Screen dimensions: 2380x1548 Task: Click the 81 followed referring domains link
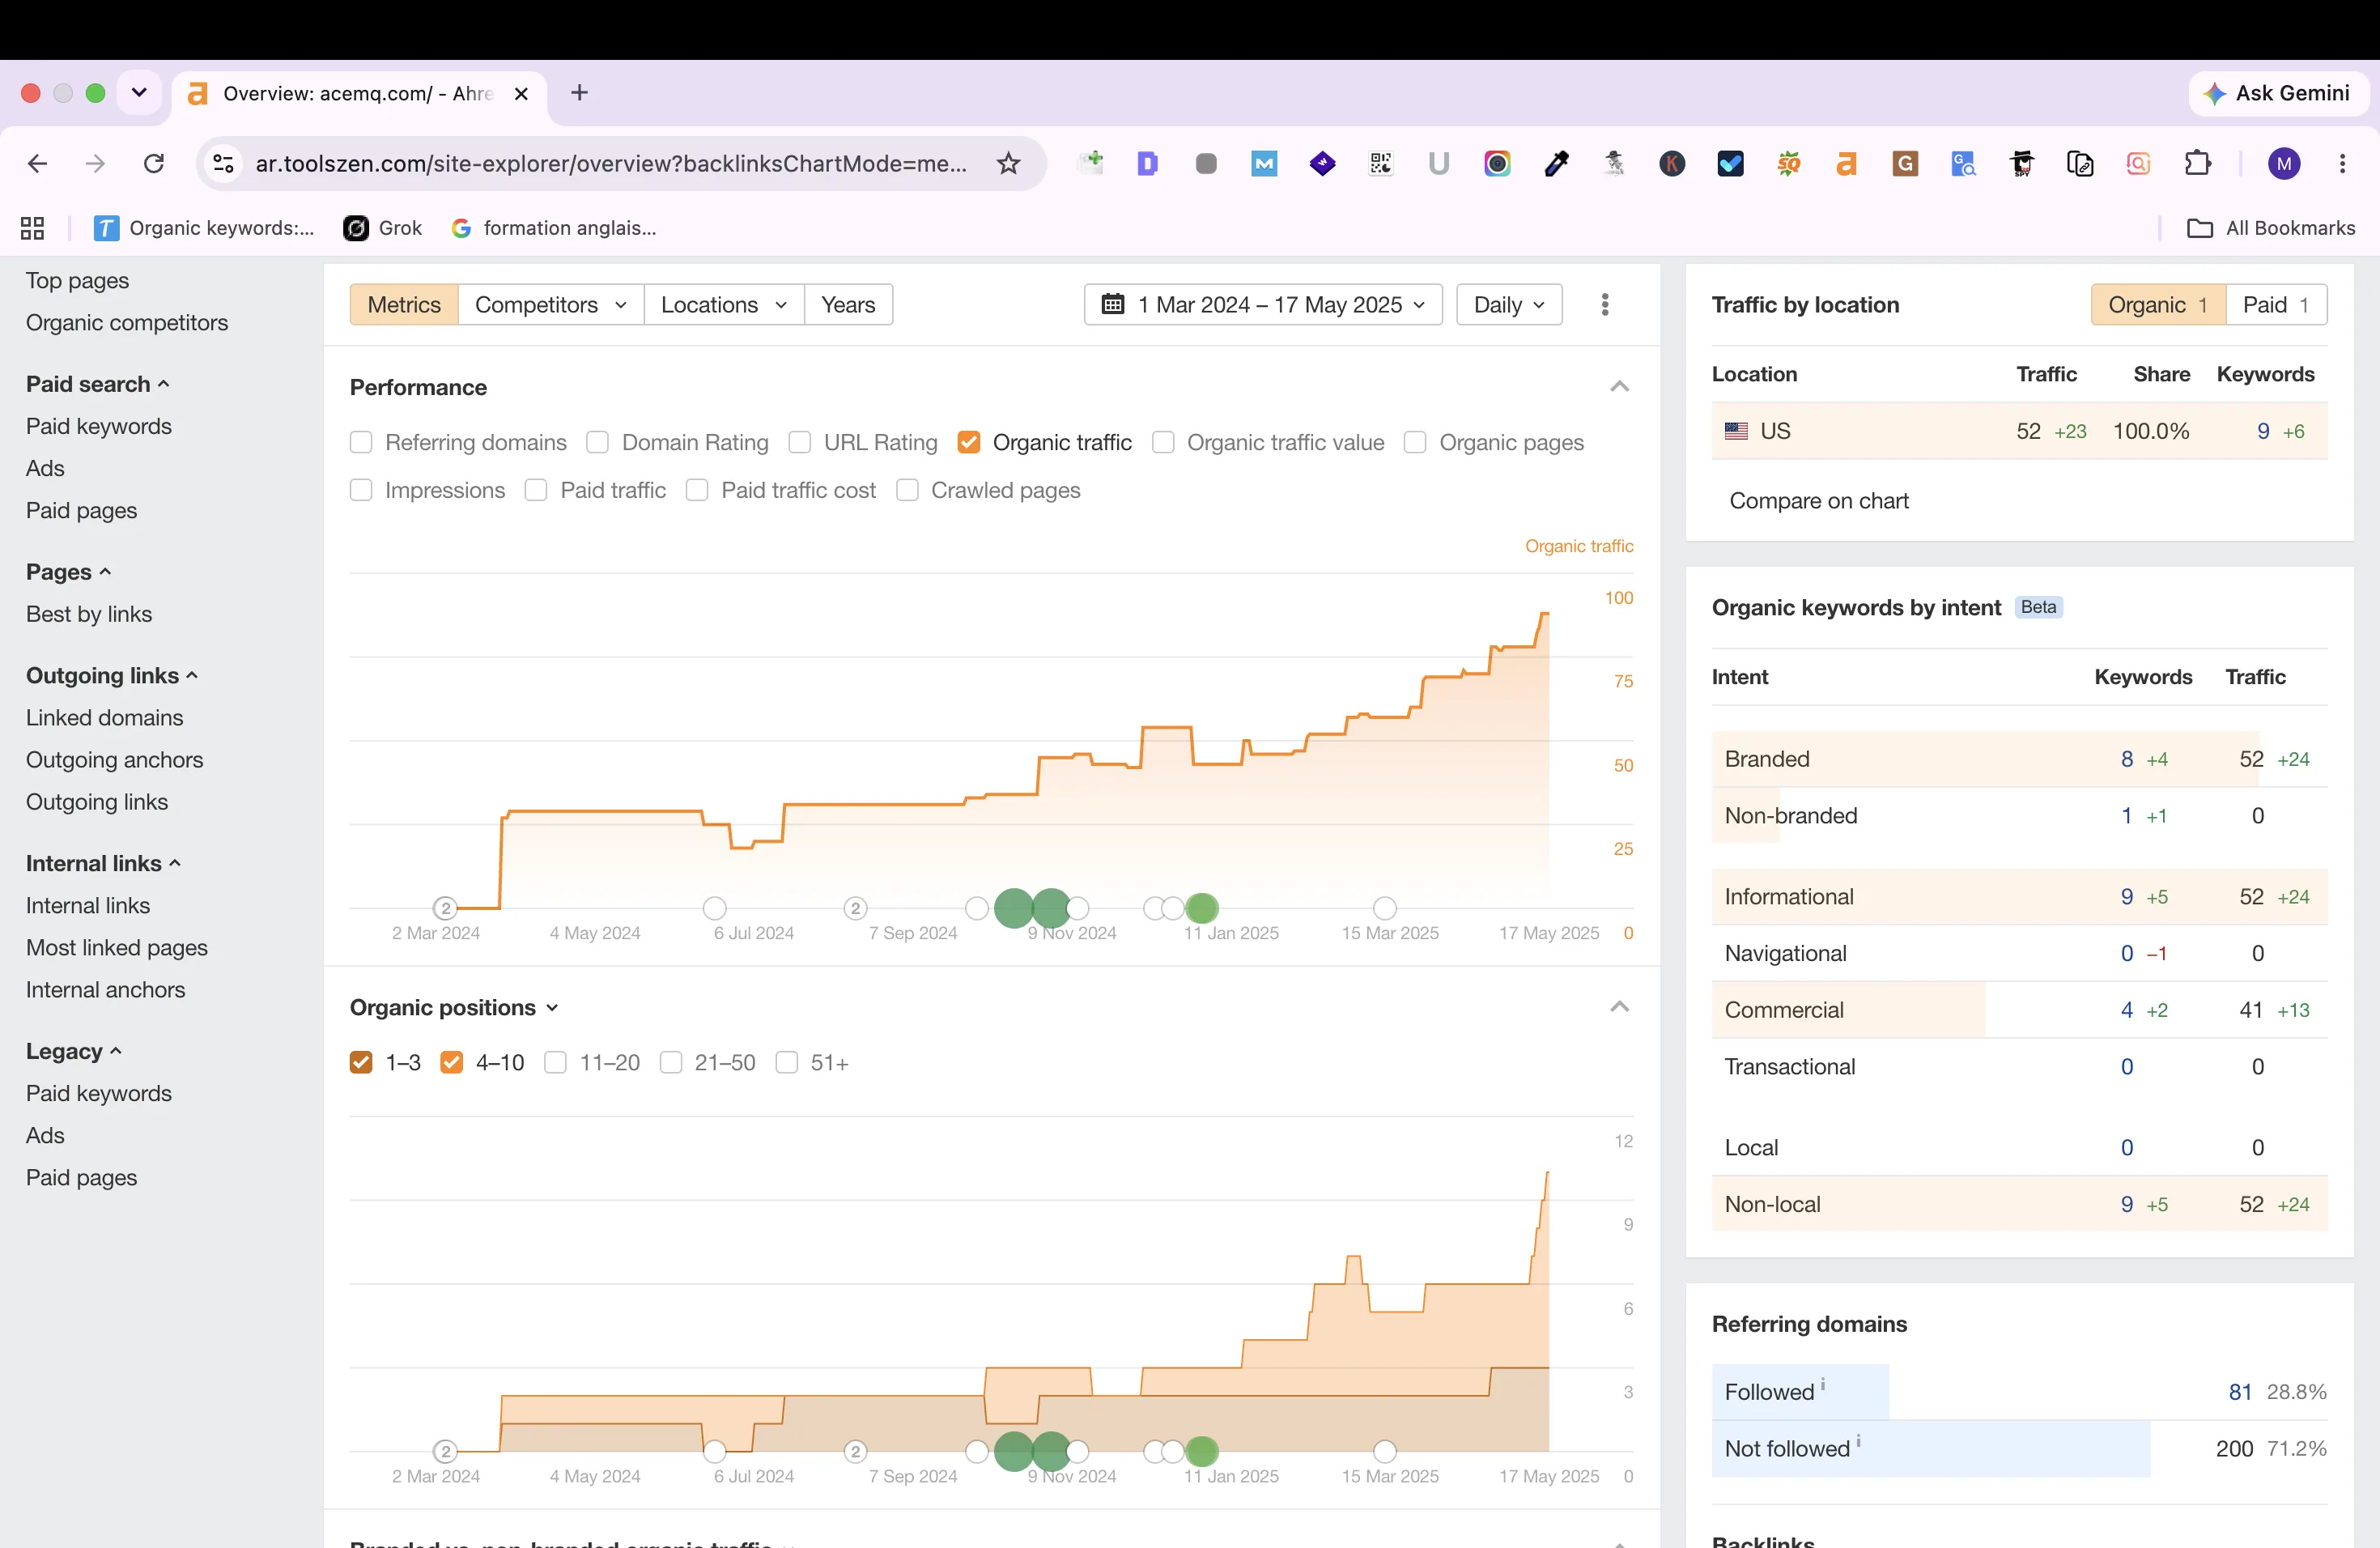click(x=2240, y=1391)
